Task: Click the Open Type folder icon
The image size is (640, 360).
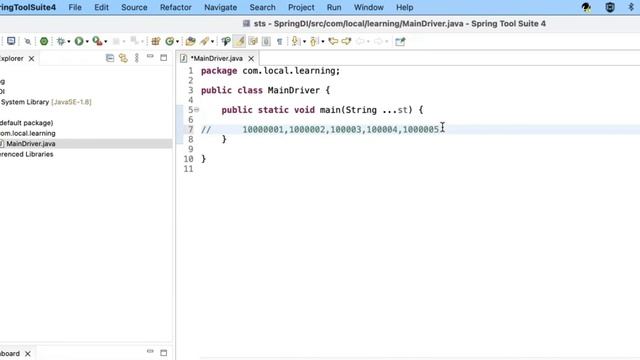Action: (190, 41)
